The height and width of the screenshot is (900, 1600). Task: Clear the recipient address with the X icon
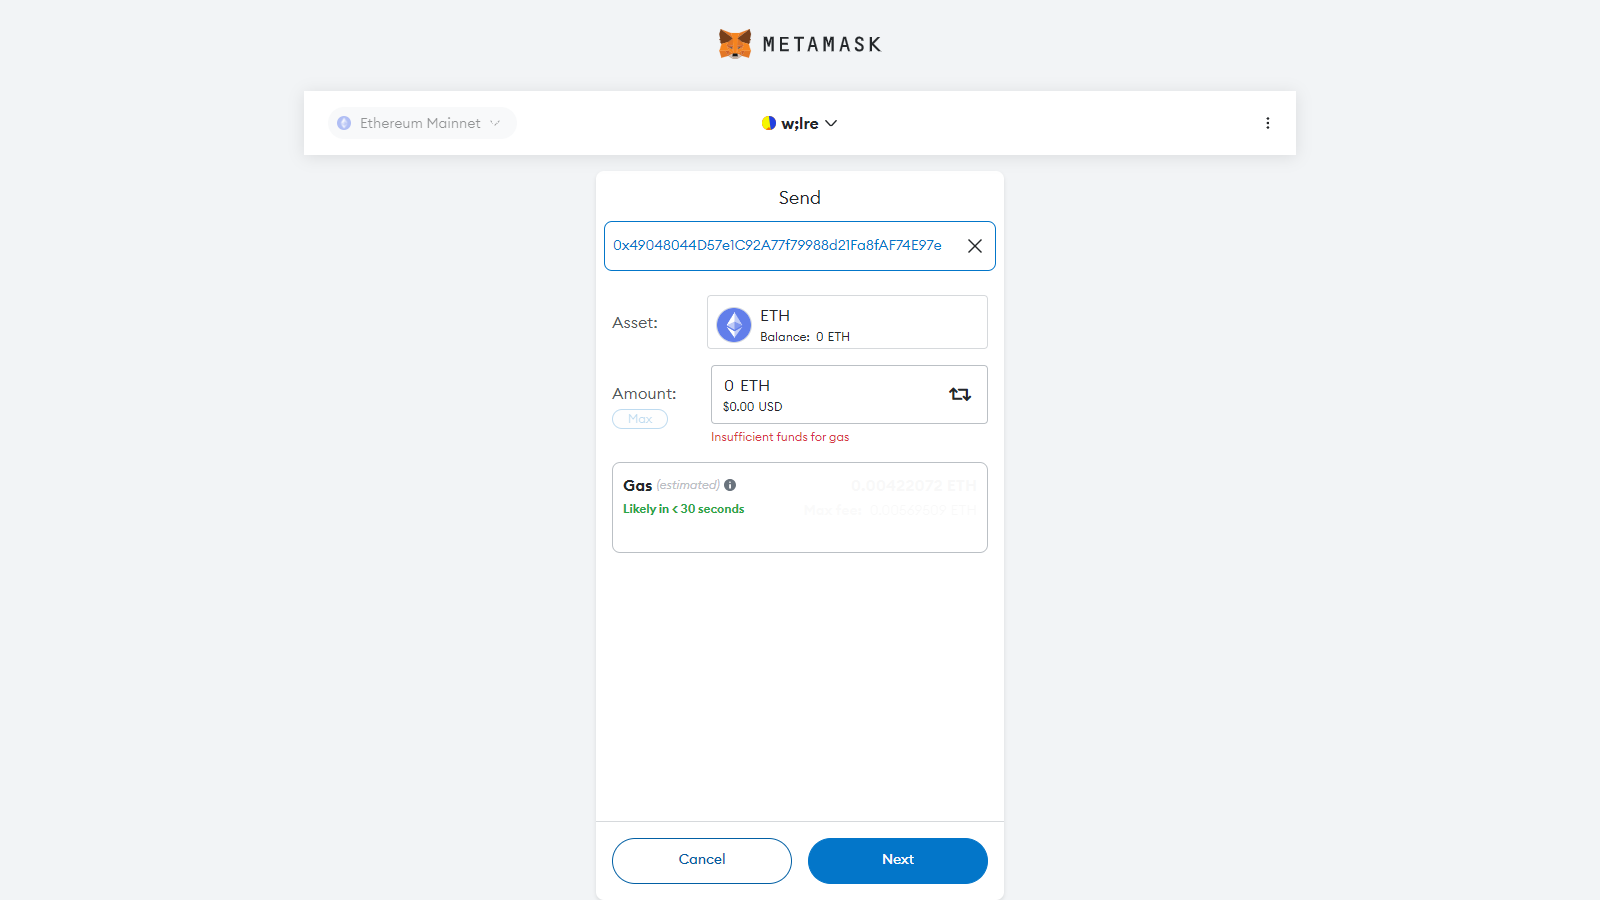click(974, 245)
